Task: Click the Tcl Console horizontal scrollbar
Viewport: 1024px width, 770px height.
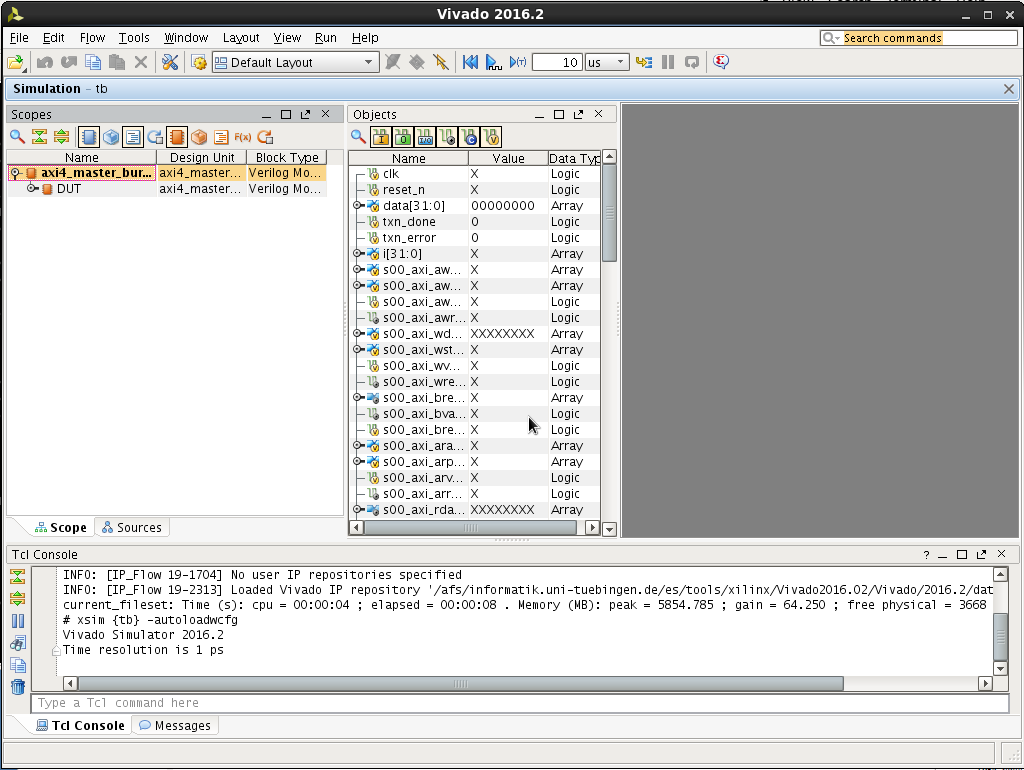Action: tap(461, 684)
